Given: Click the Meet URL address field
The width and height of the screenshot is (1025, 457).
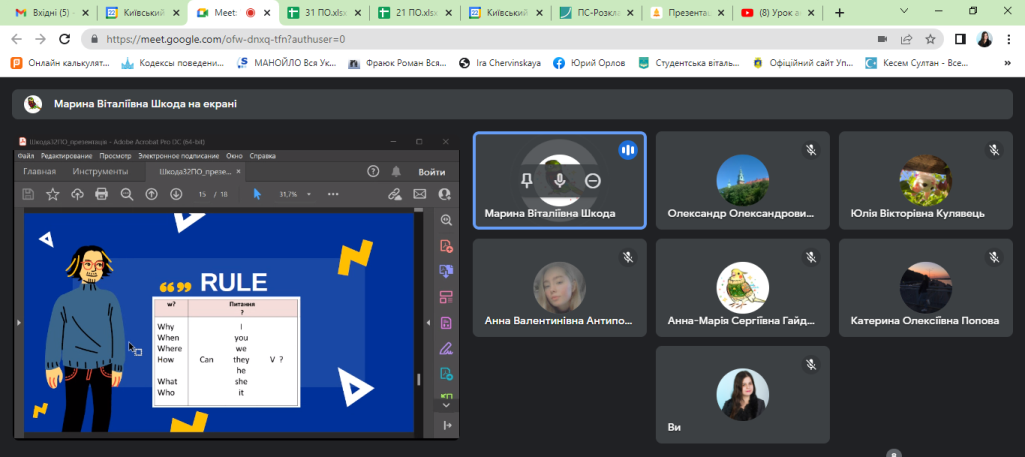Looking at the screenshot, I should pyautogui.click(x=400, y=39).
